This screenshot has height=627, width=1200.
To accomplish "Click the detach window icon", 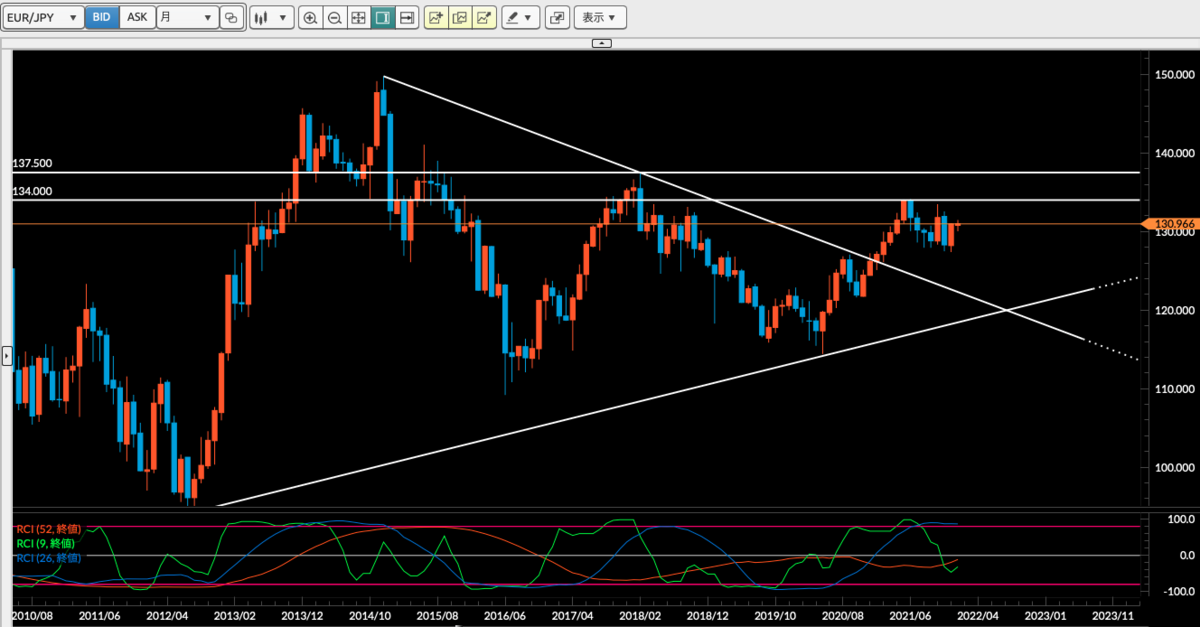I will pos(557,17).
